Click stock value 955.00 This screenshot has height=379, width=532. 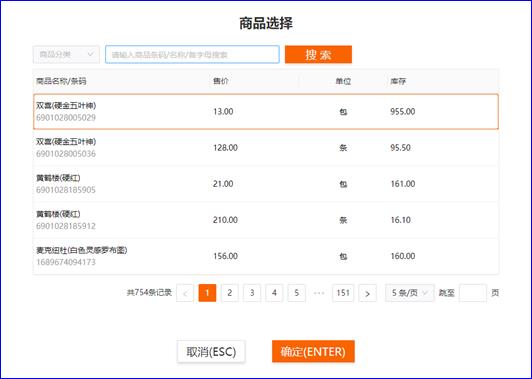403,112
